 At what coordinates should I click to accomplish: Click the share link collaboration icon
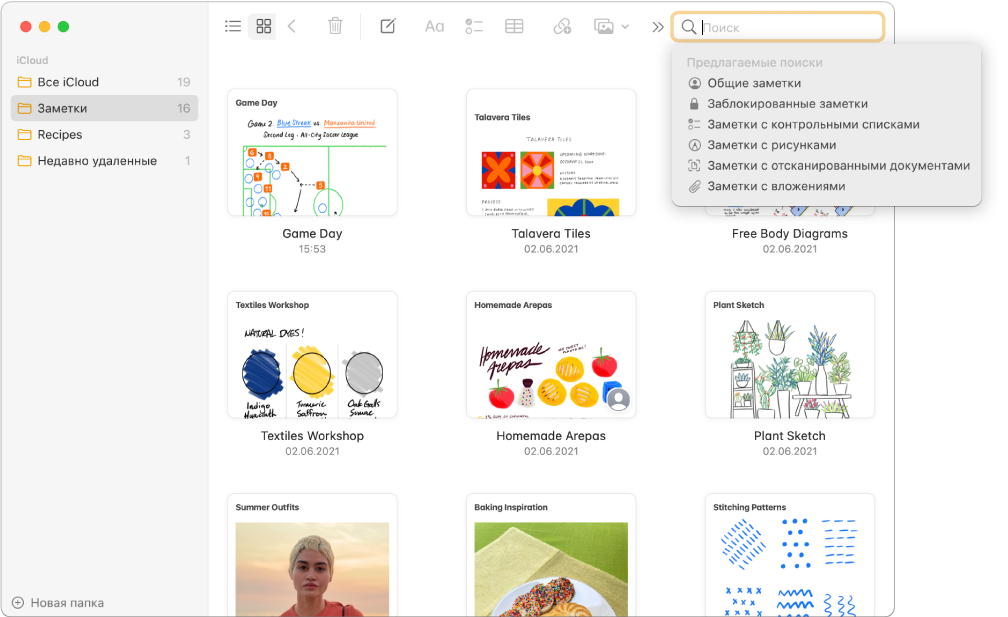[562, 27]
